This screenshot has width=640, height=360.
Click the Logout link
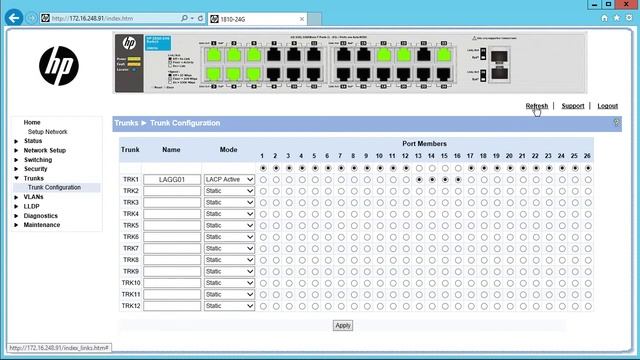point(607,106)
